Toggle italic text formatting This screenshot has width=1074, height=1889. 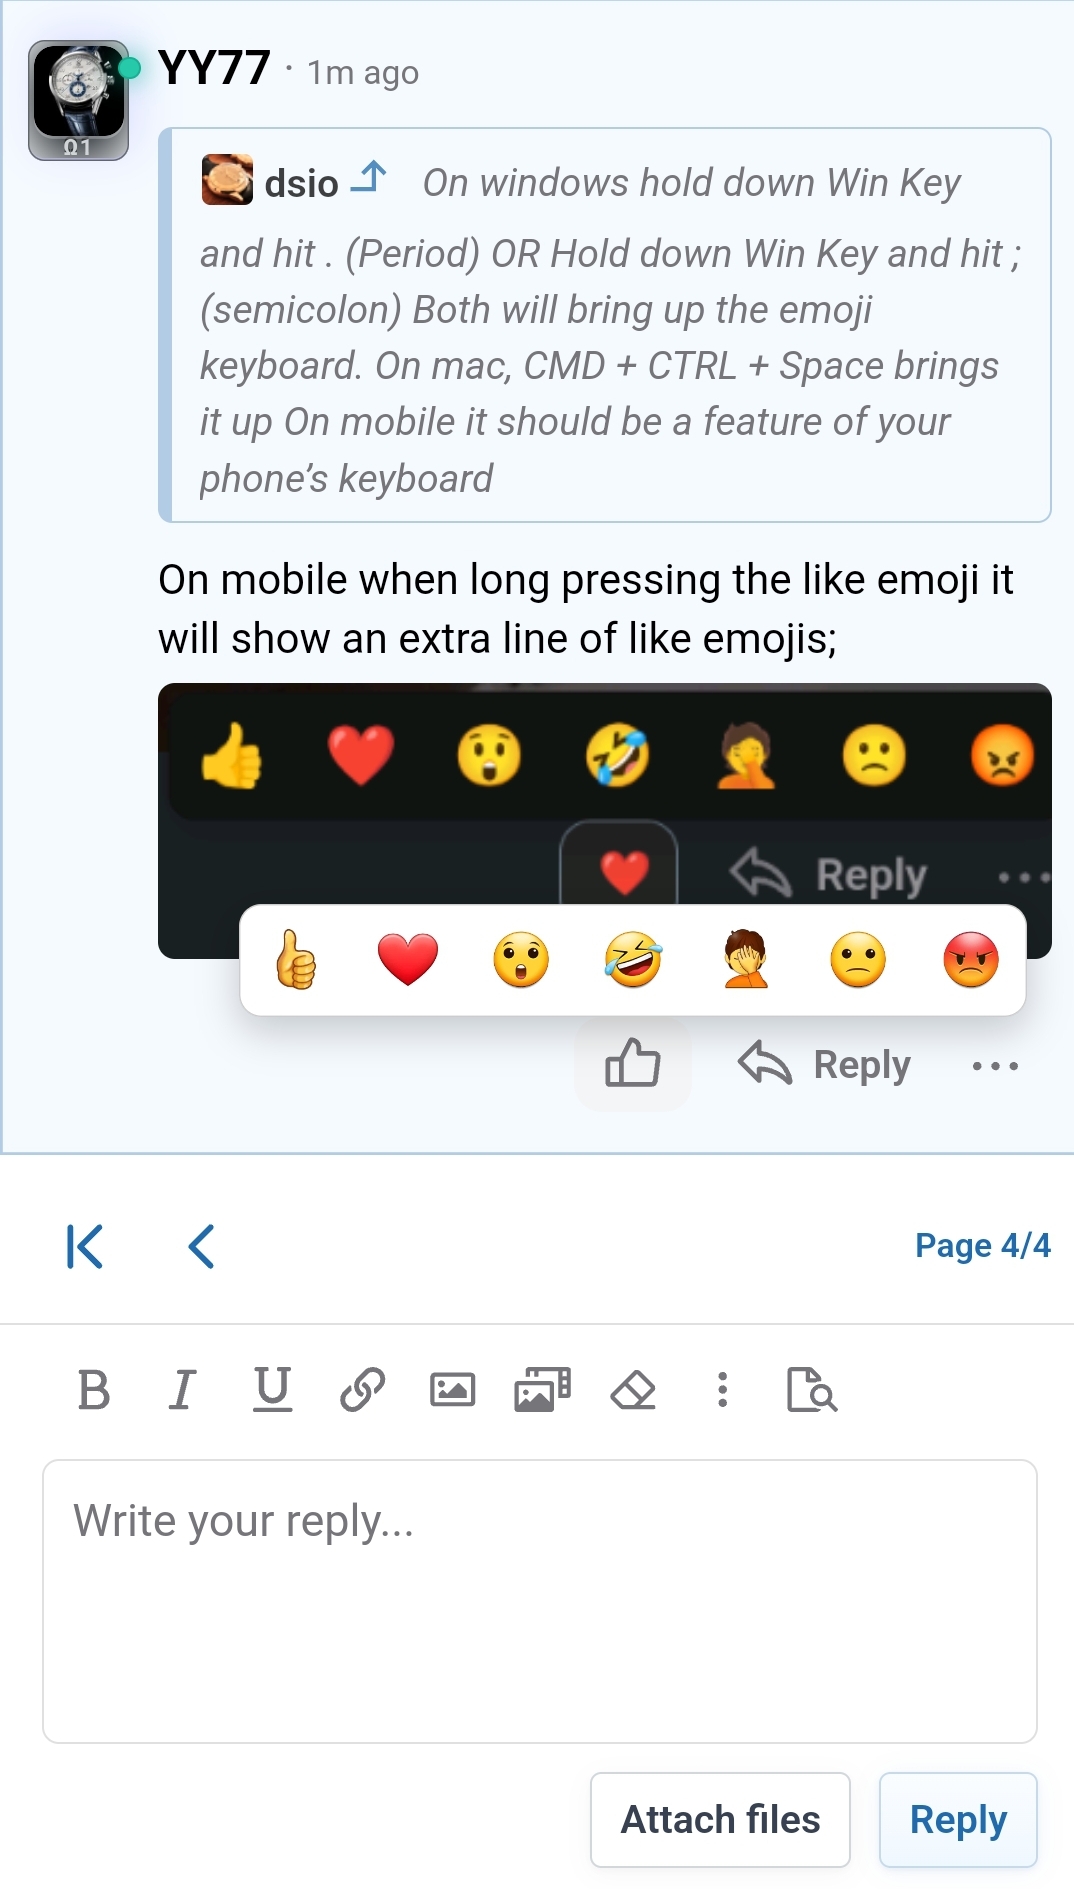point(182,1390)
